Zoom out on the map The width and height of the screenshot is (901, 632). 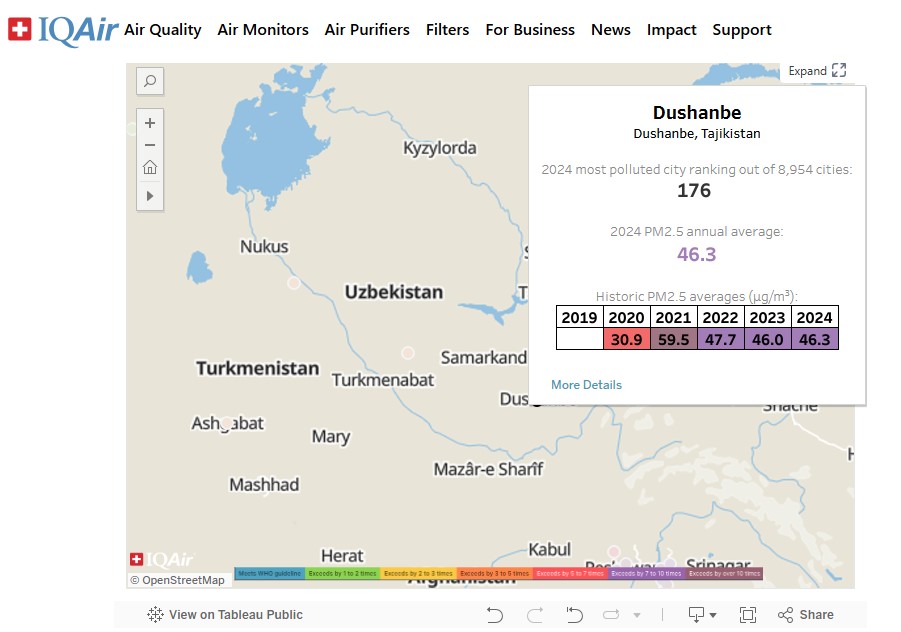(x=150, y=145)
